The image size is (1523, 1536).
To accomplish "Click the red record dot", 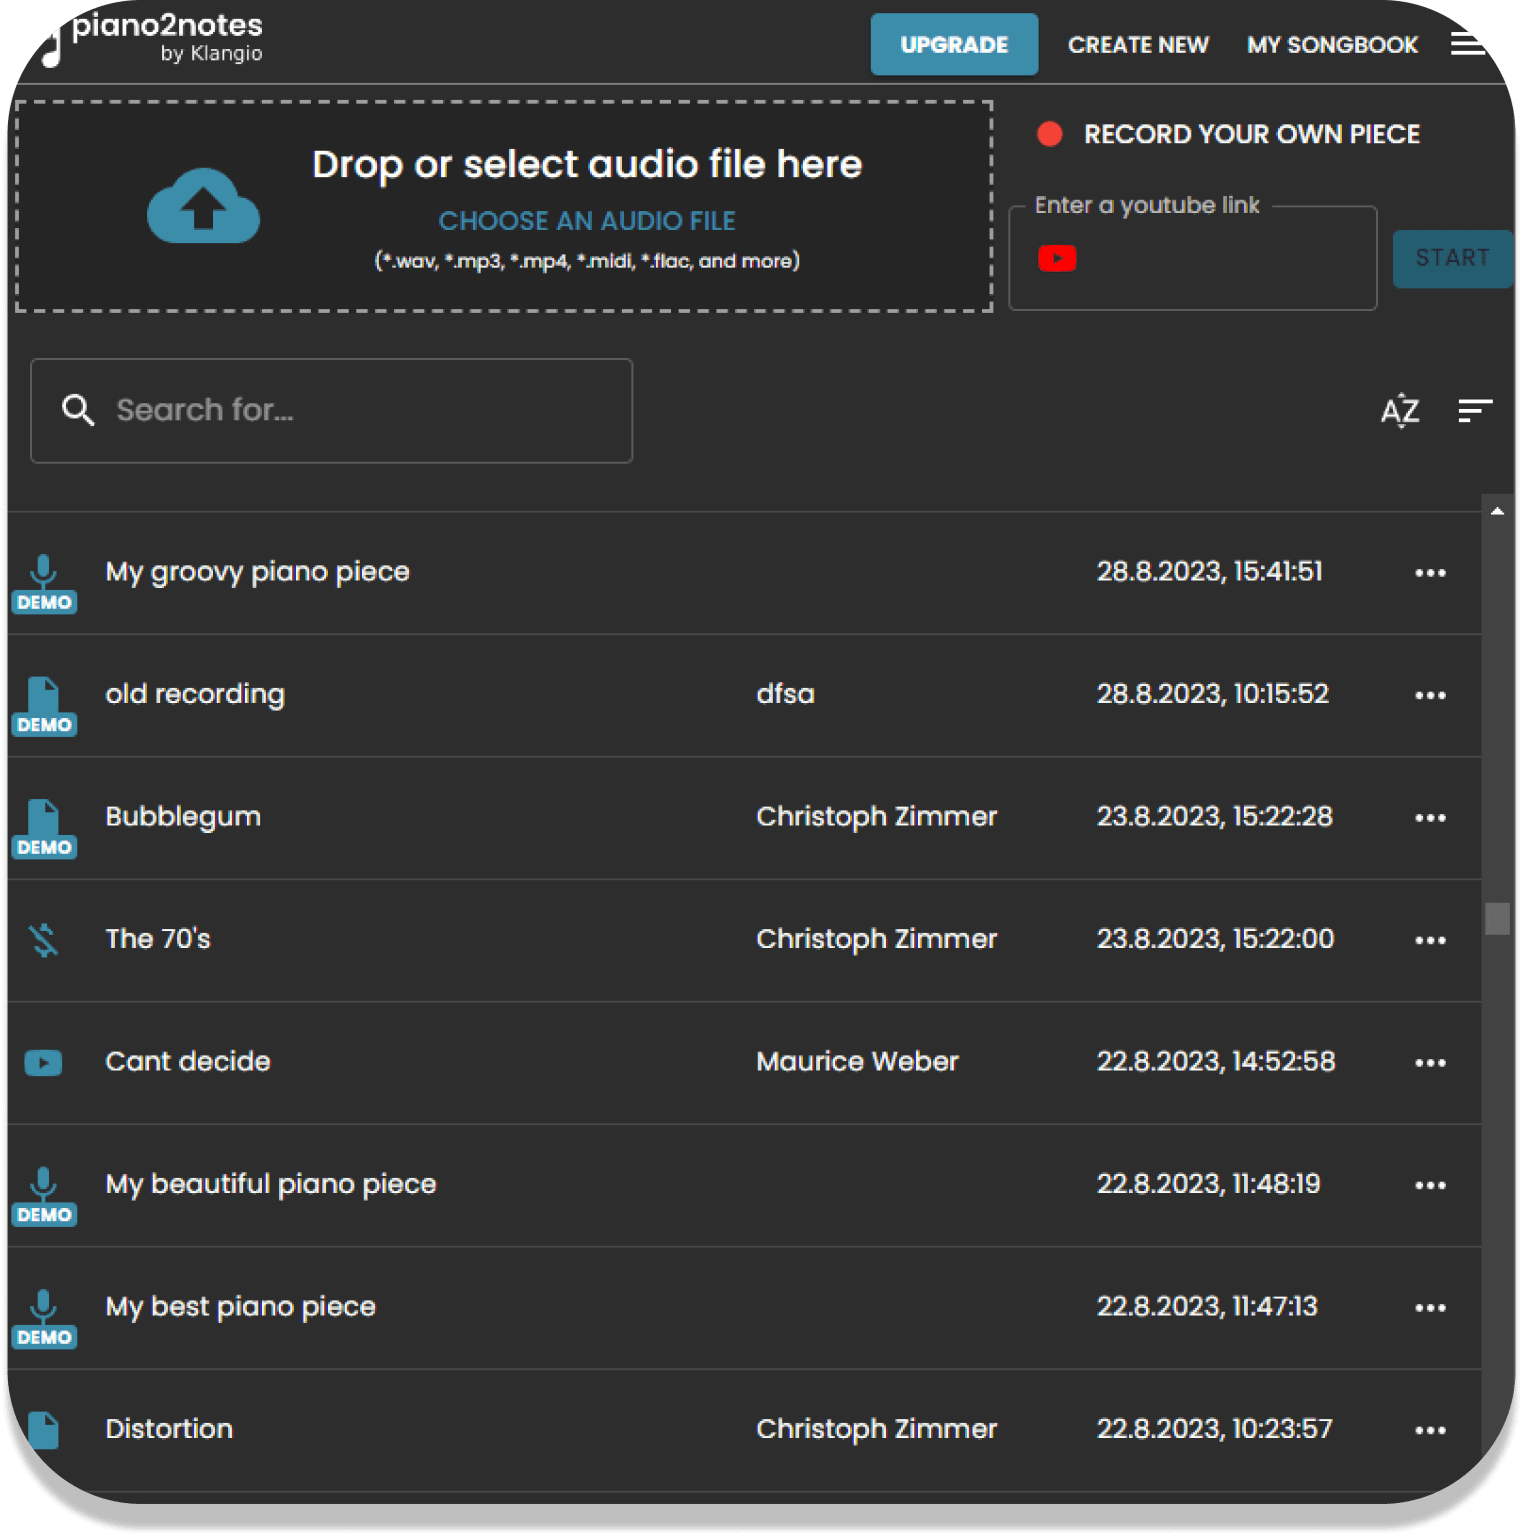I will (1049, 133).
